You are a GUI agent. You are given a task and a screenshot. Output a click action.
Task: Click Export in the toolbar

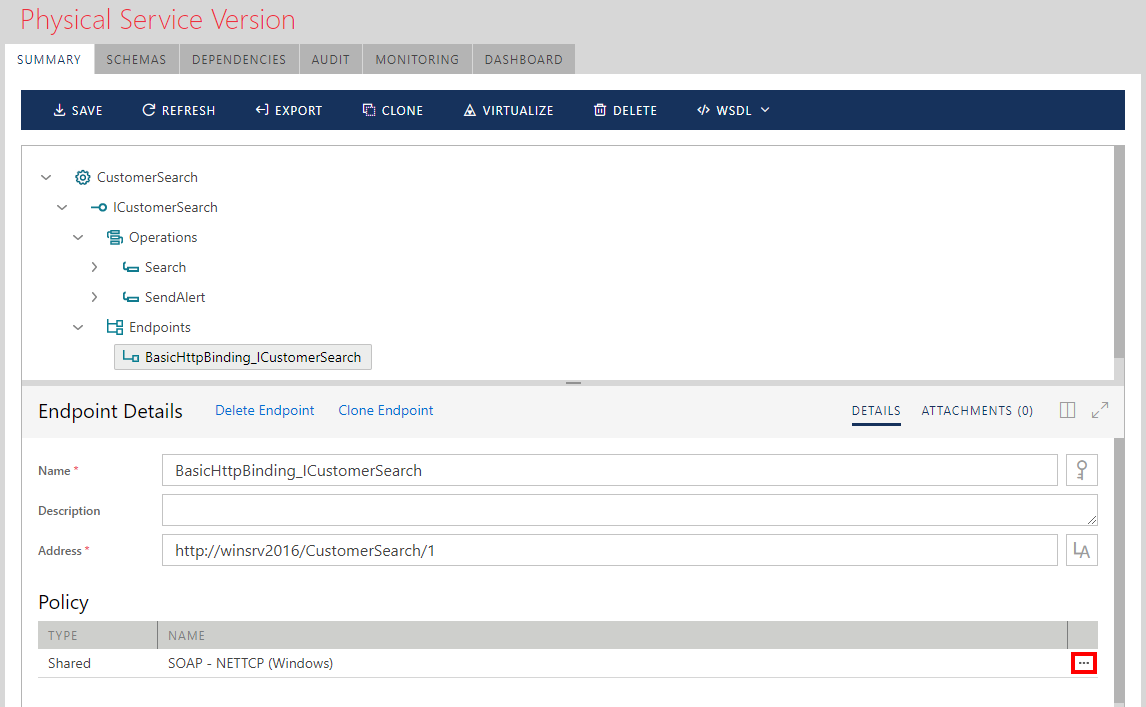(289, 110)
